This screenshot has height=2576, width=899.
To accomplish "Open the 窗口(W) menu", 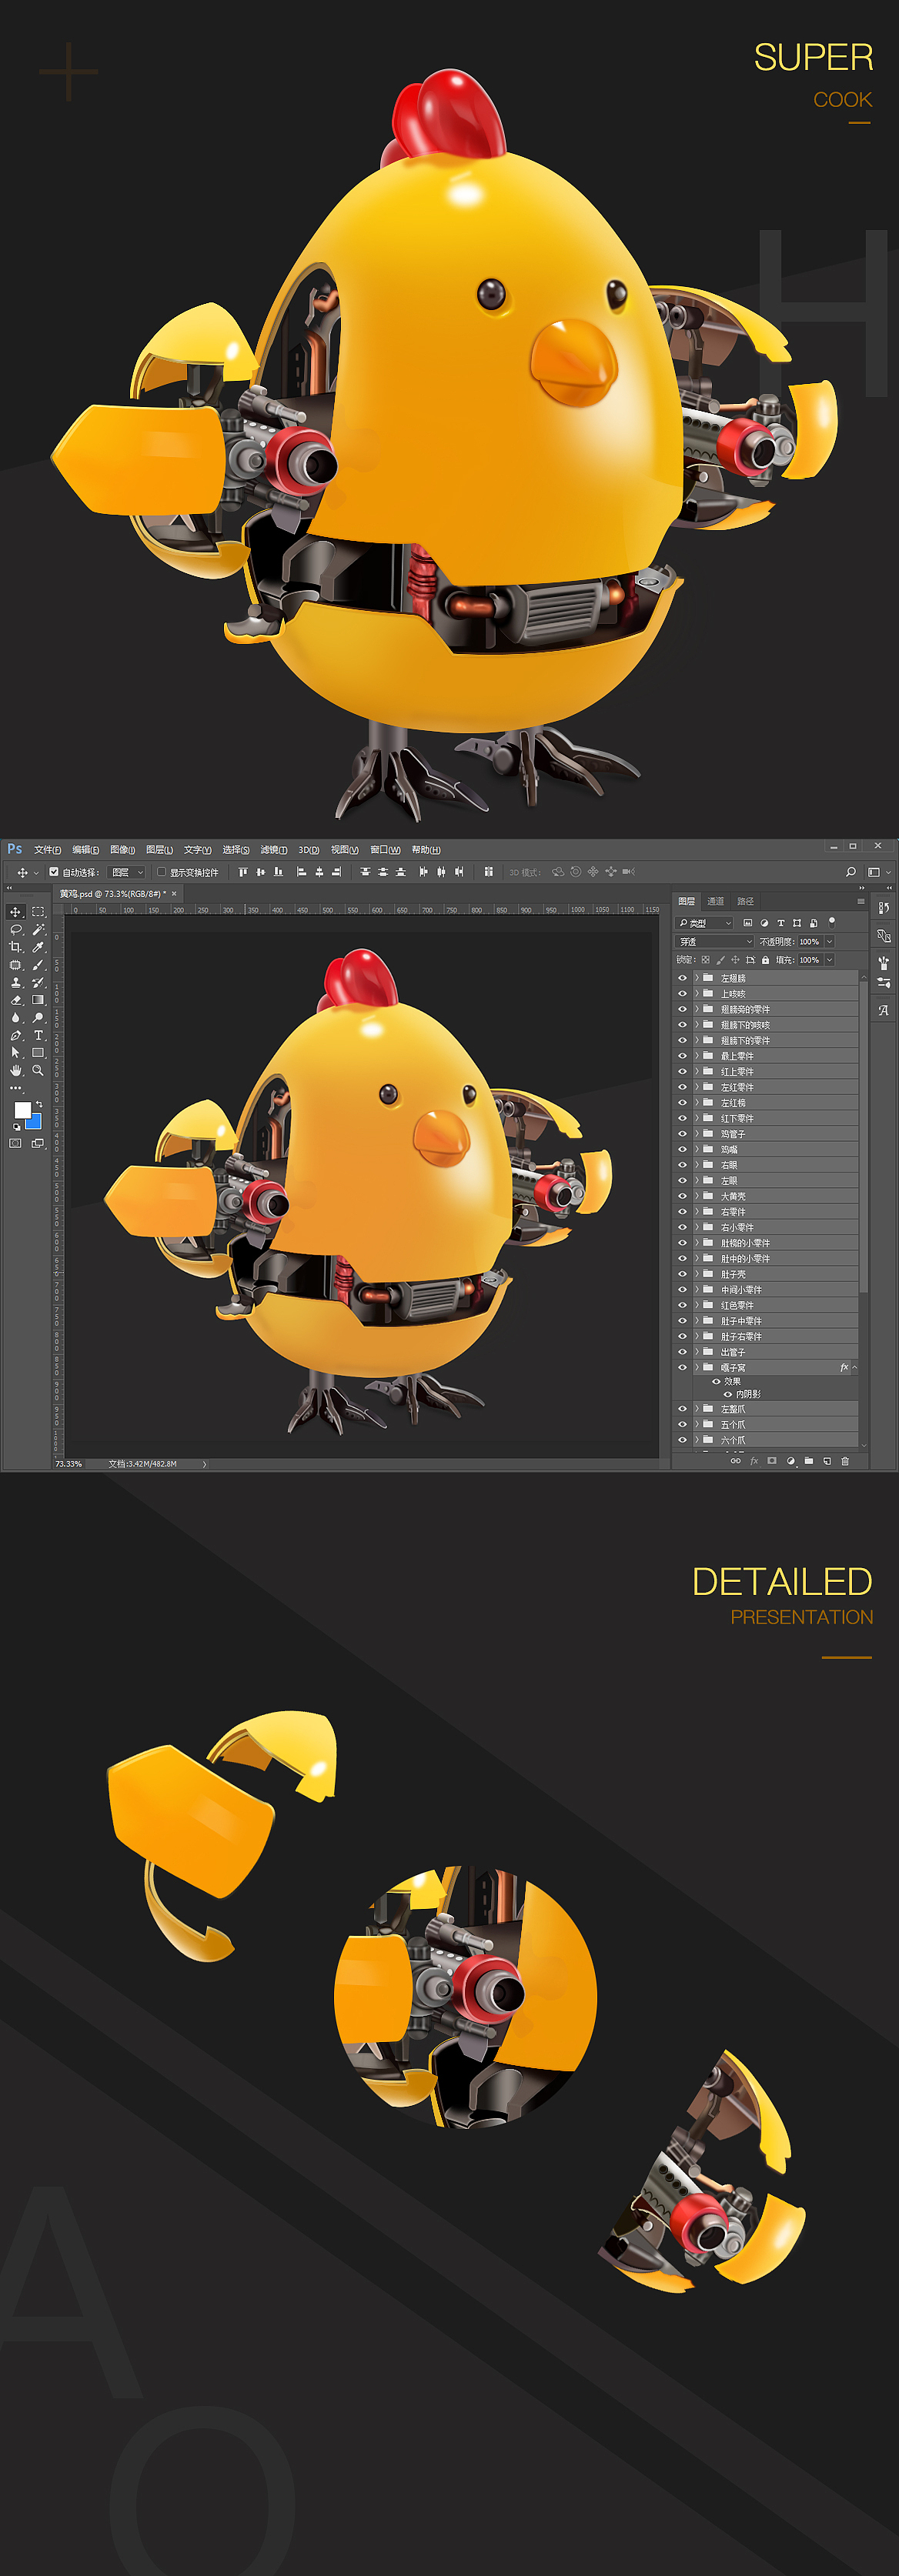I will coord(385,850).
